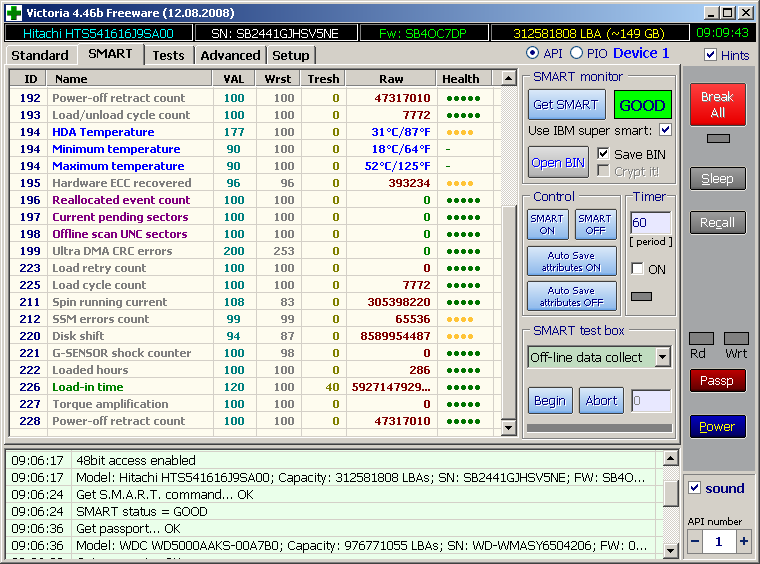Click the Abort test button
760x564 pixels.
click(x=601, y=401)
